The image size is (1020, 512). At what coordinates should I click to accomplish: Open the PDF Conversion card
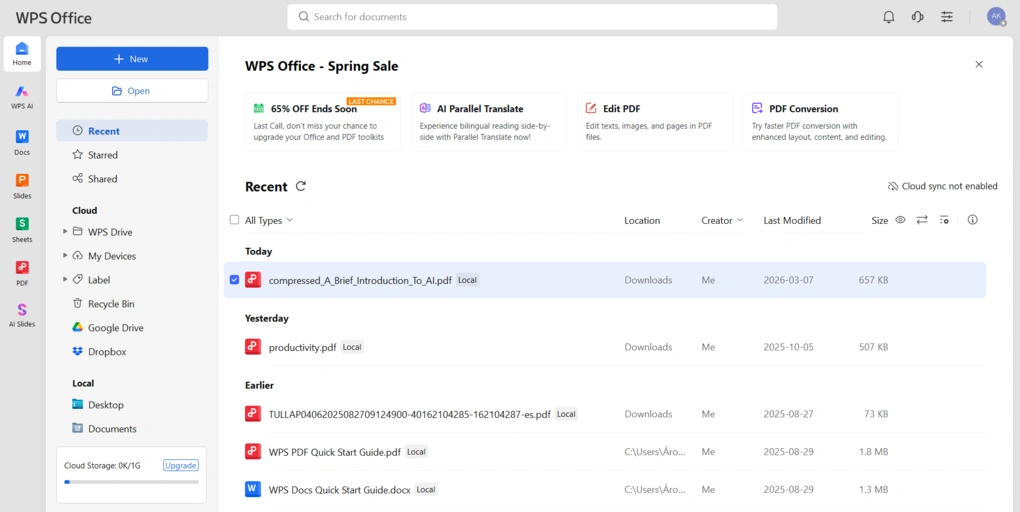click(821, 122)
